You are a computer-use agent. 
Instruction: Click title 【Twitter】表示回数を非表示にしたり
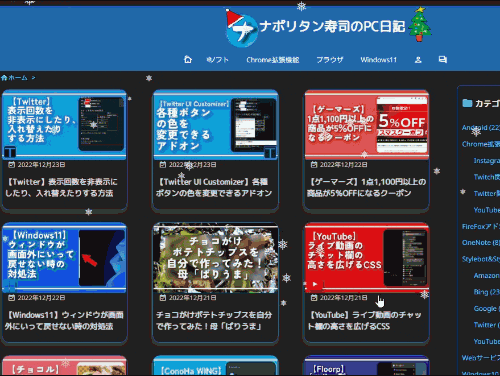tap(61, 187)
